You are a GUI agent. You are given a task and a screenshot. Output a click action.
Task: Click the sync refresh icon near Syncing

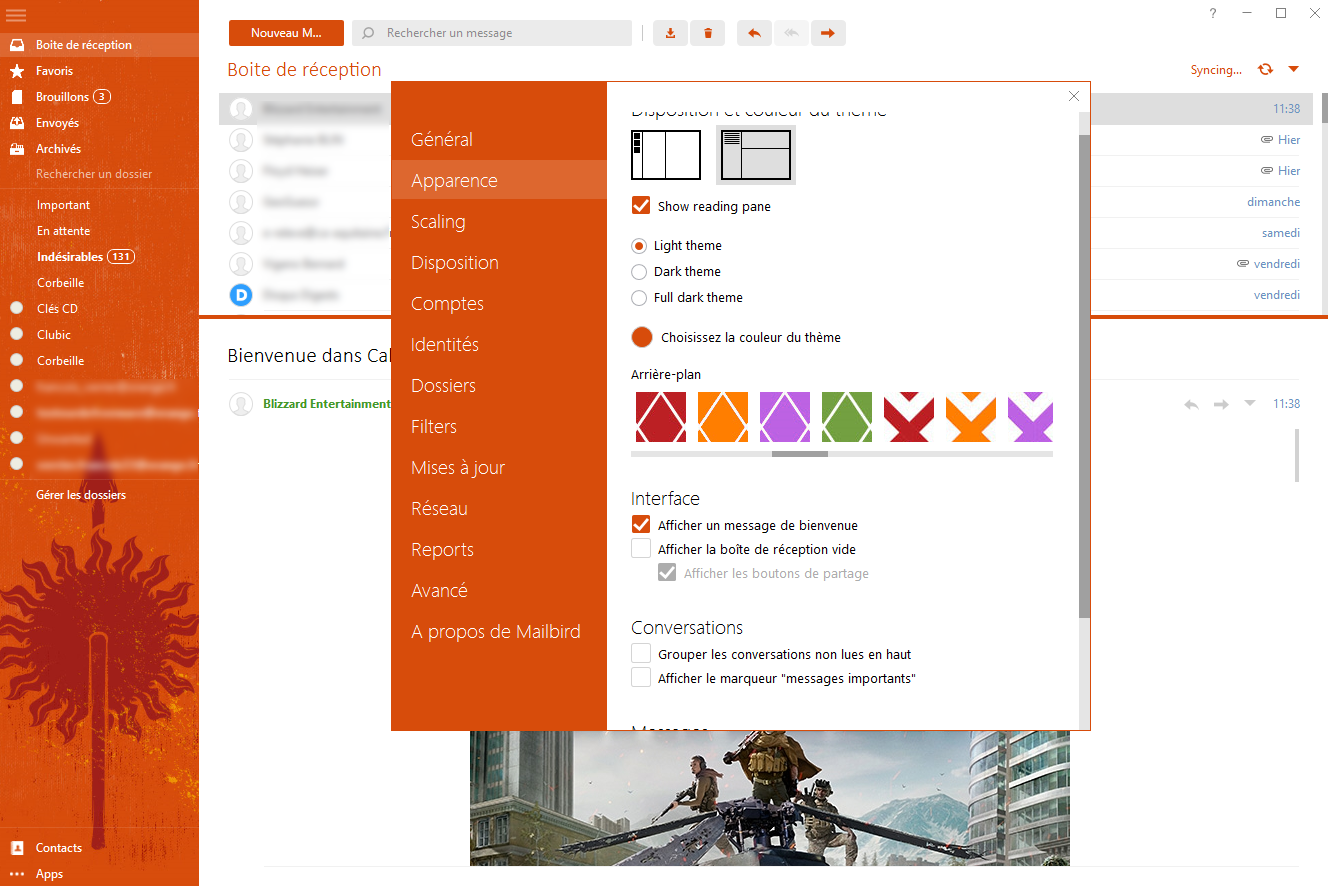(x=1266, y=69)
